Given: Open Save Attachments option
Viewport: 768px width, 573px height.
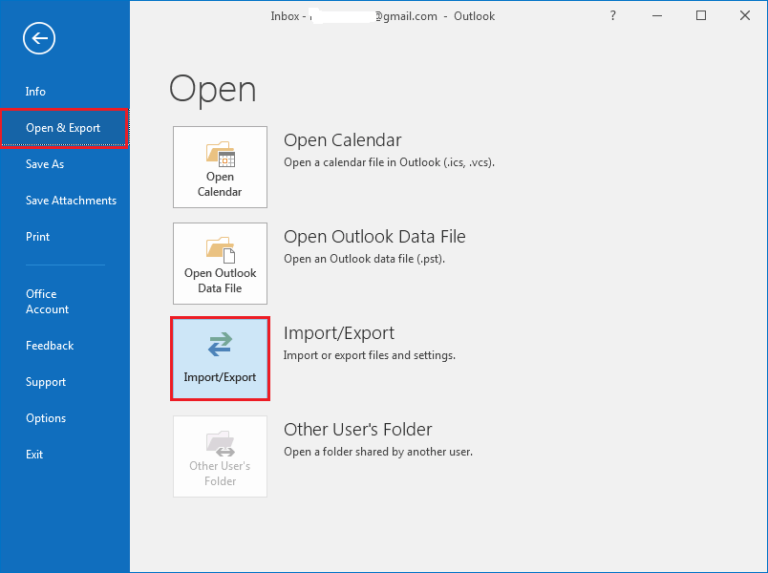Looking at the screenshot, I should click(x=71, y=200).
